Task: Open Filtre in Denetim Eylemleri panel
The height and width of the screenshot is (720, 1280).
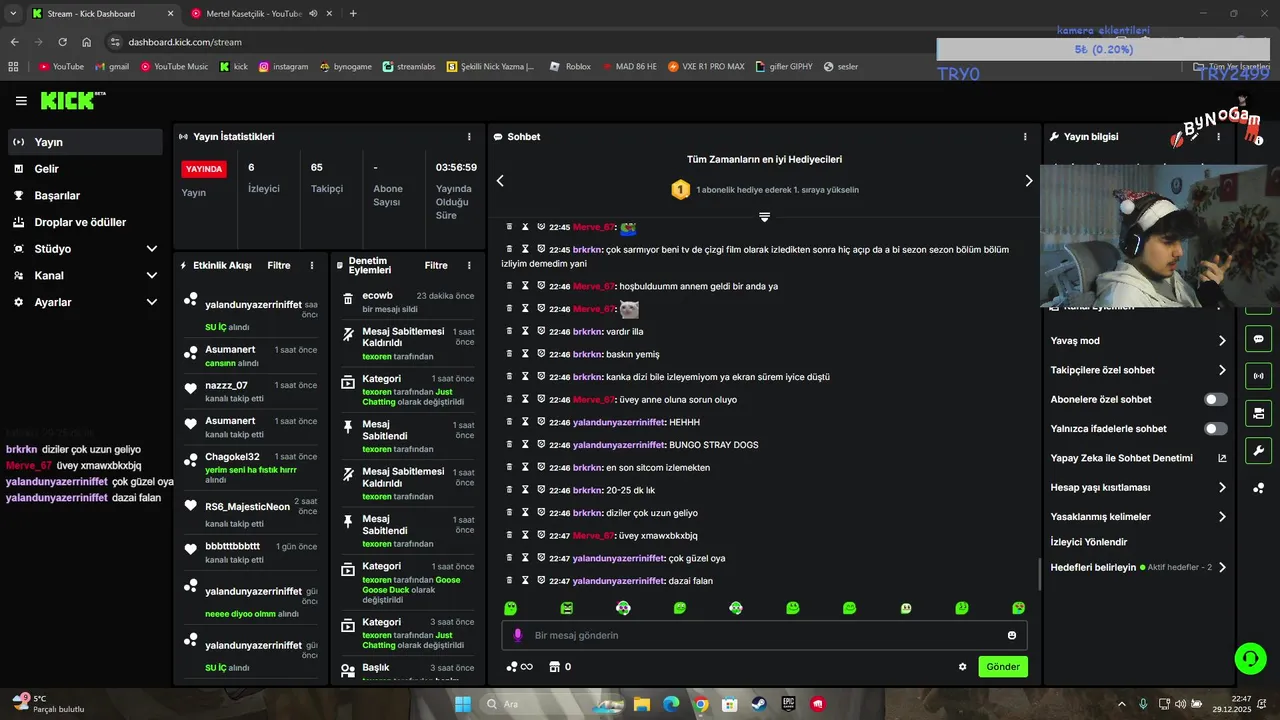Action: point(436,266)
